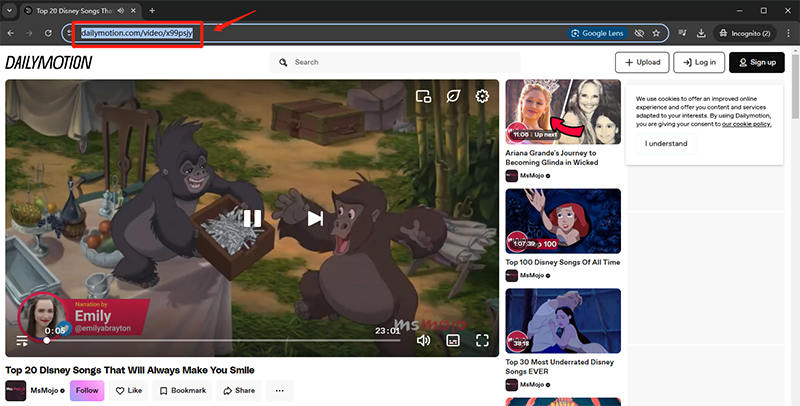Image resolution: width=800 pixels, height=406 pixels.
Task: Open video settings gear in player
Action: tap(482, 96)
